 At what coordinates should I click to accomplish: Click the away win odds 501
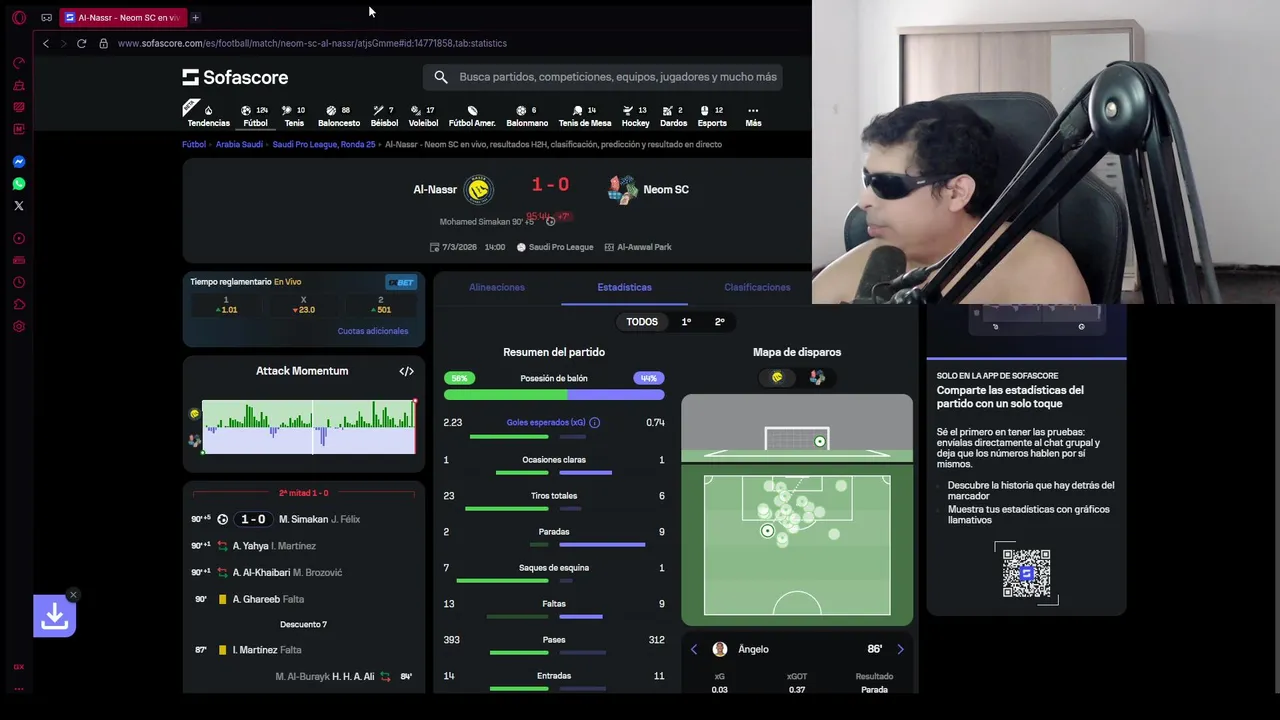coord(380,305)
